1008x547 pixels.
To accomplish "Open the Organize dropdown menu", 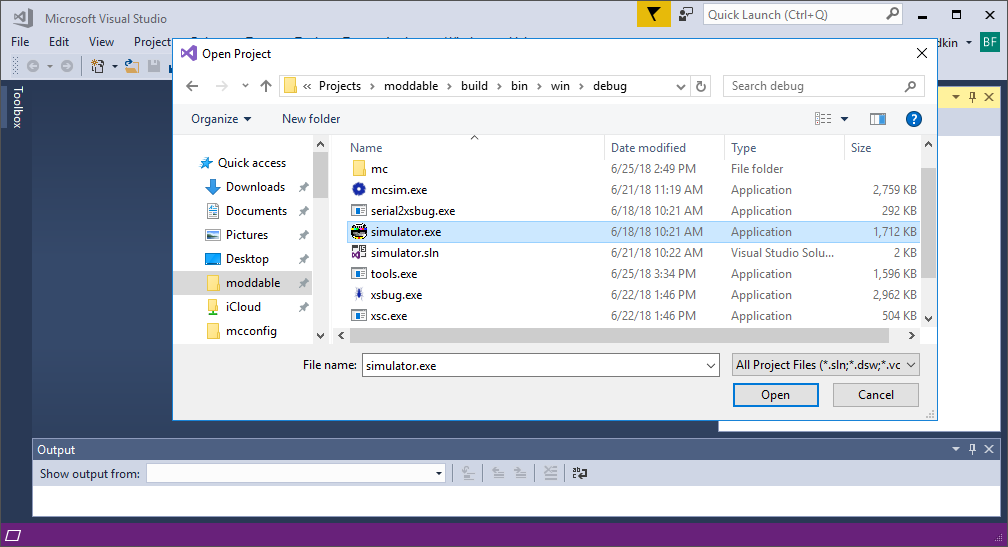I will pos(221,119).
